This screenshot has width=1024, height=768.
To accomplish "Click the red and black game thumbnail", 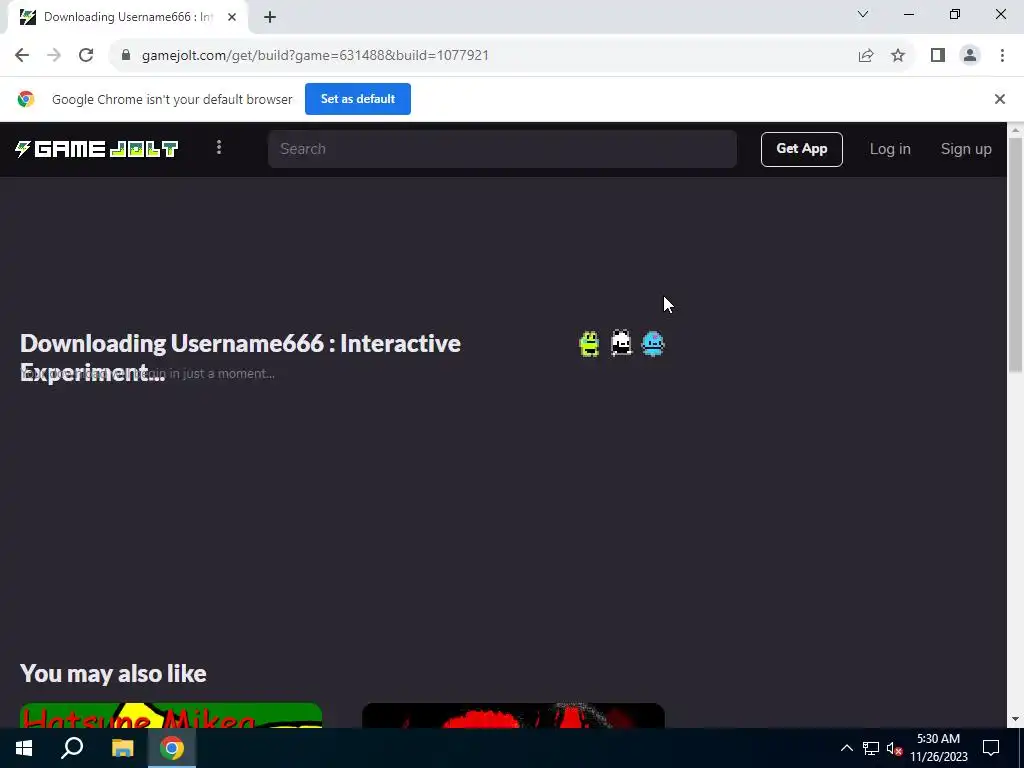I will tap(513, 715).
